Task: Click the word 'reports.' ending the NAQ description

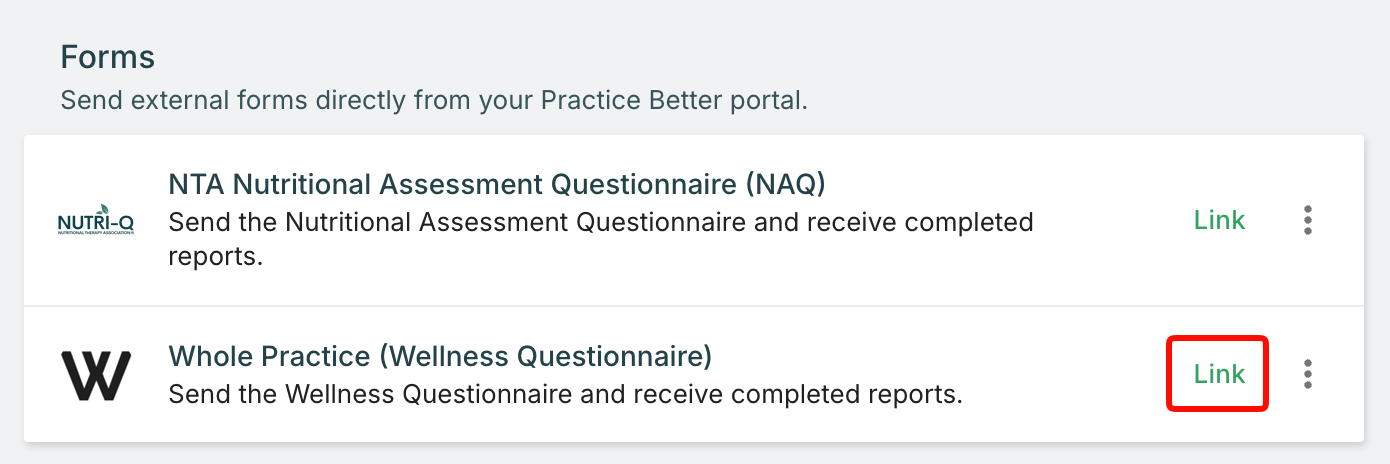Action: 215,257
